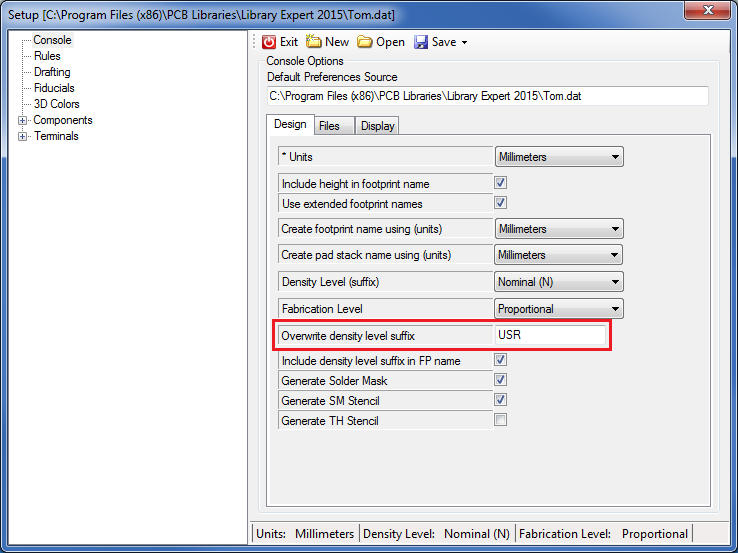This screenshot has width=738, height=553.
Task: Select Fiducials in the tree
Action: [x=54, y=88]
